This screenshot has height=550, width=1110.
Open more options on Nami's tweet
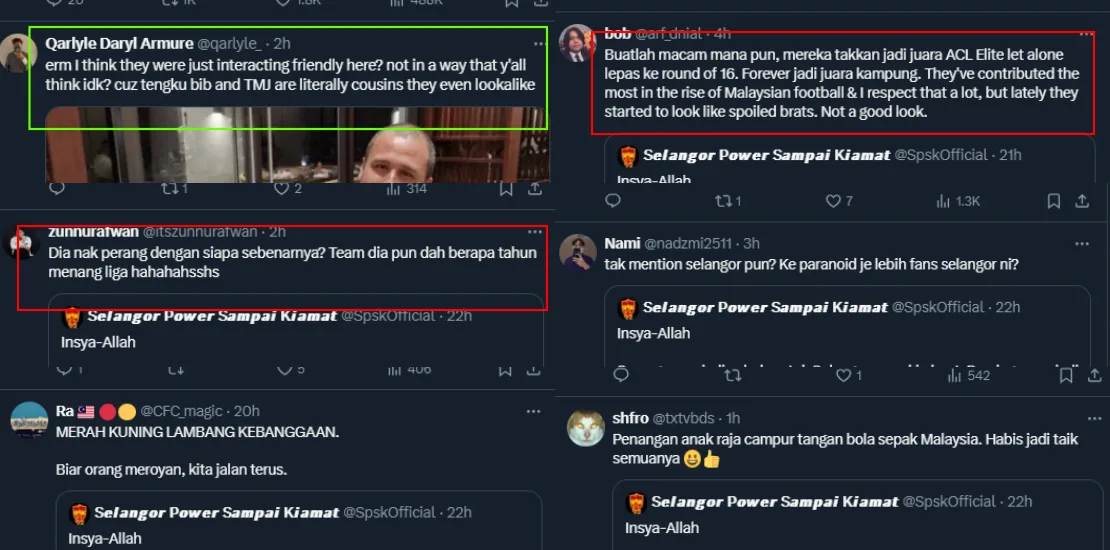(1081, 243)
